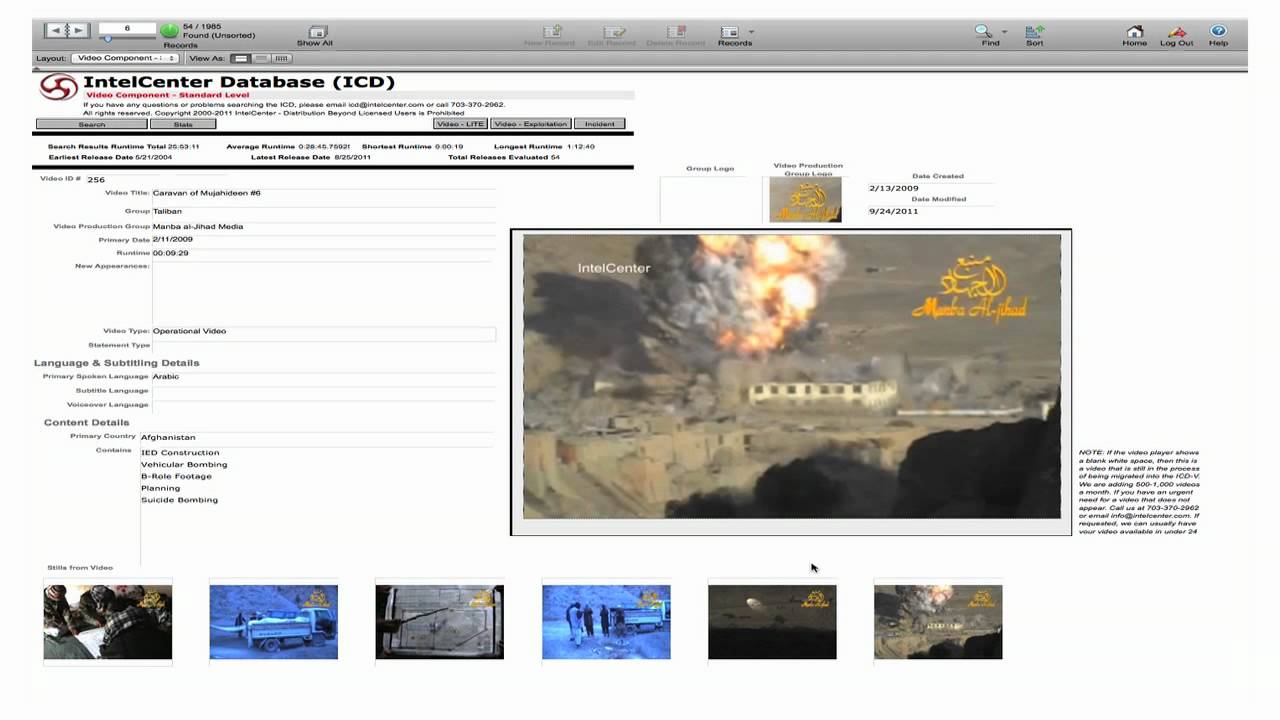Click the Search button
This screenshot has height=720, width=1280.
pos(92,124)
